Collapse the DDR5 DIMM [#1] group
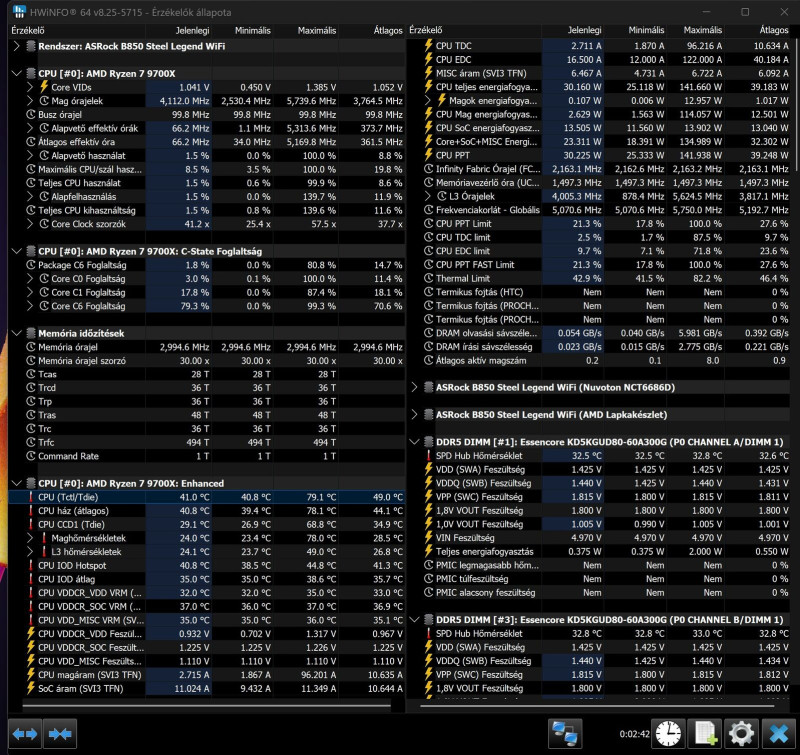800x755 pixels. (414, 442)
